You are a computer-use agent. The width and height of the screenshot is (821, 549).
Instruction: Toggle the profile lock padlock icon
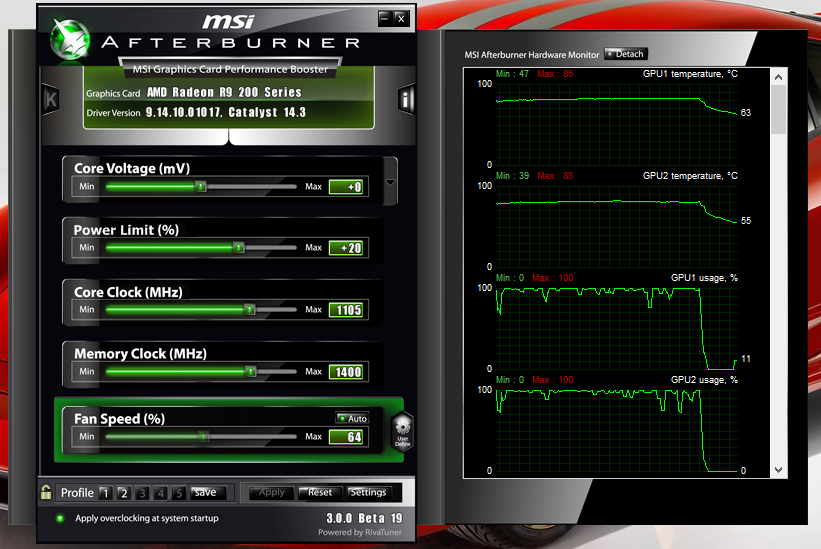pos(46,492)
